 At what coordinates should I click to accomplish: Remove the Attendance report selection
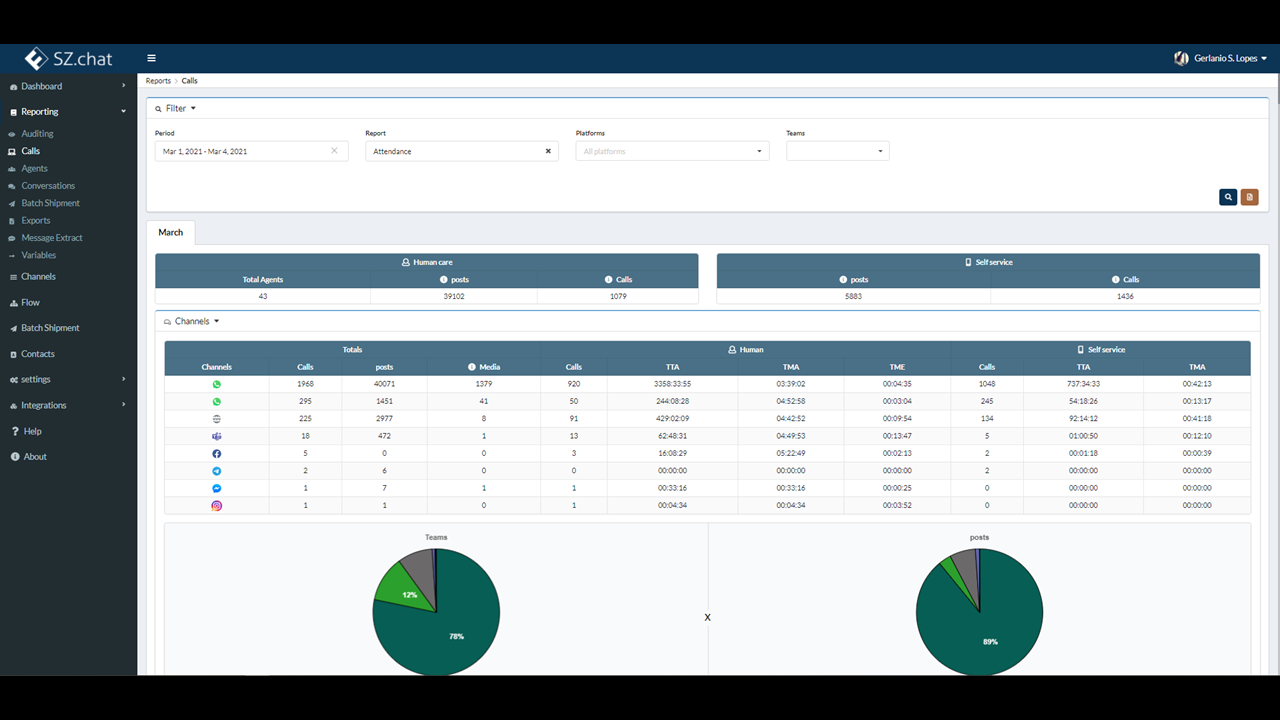pos(548,151)
